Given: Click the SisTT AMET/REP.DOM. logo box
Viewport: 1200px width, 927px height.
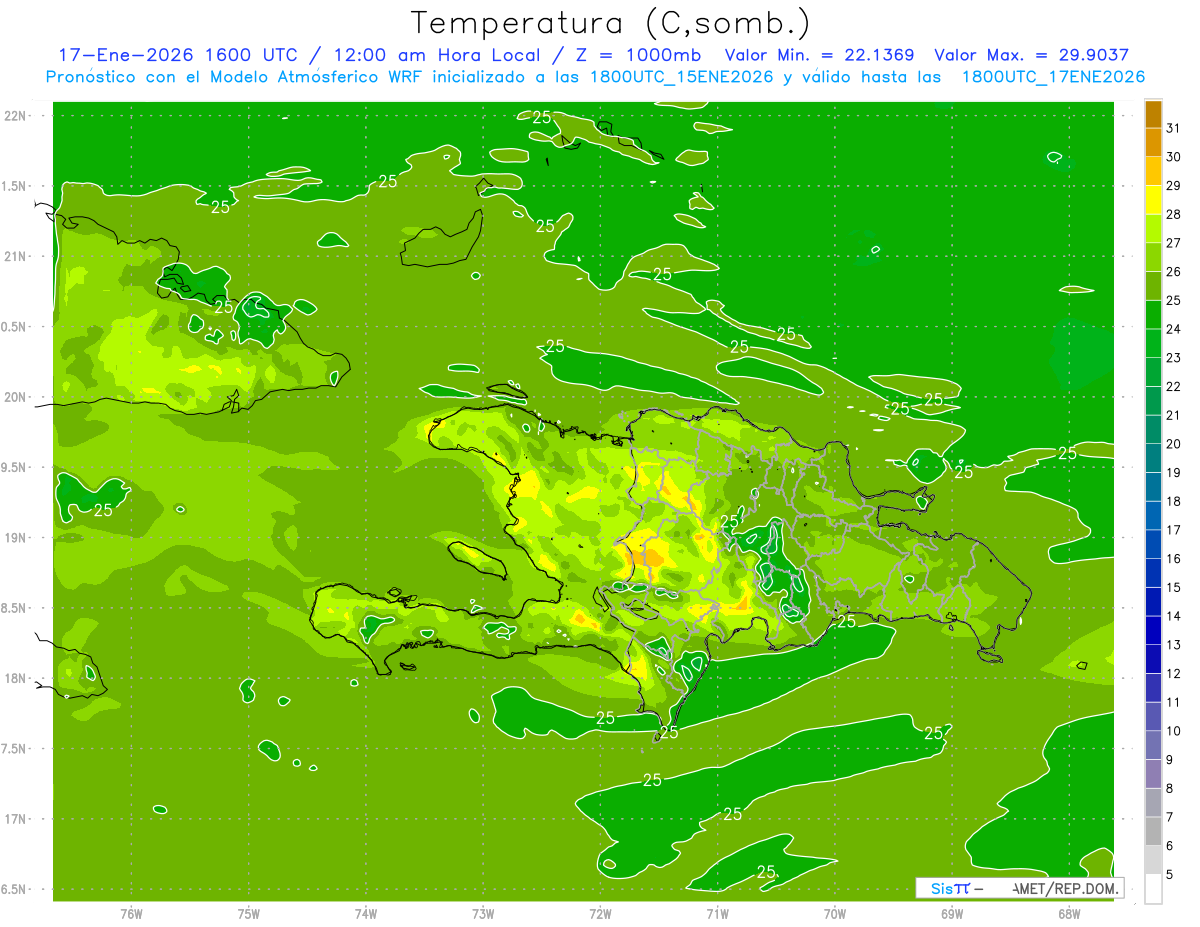Looking at the screenshot, I should coord(1019,888).
